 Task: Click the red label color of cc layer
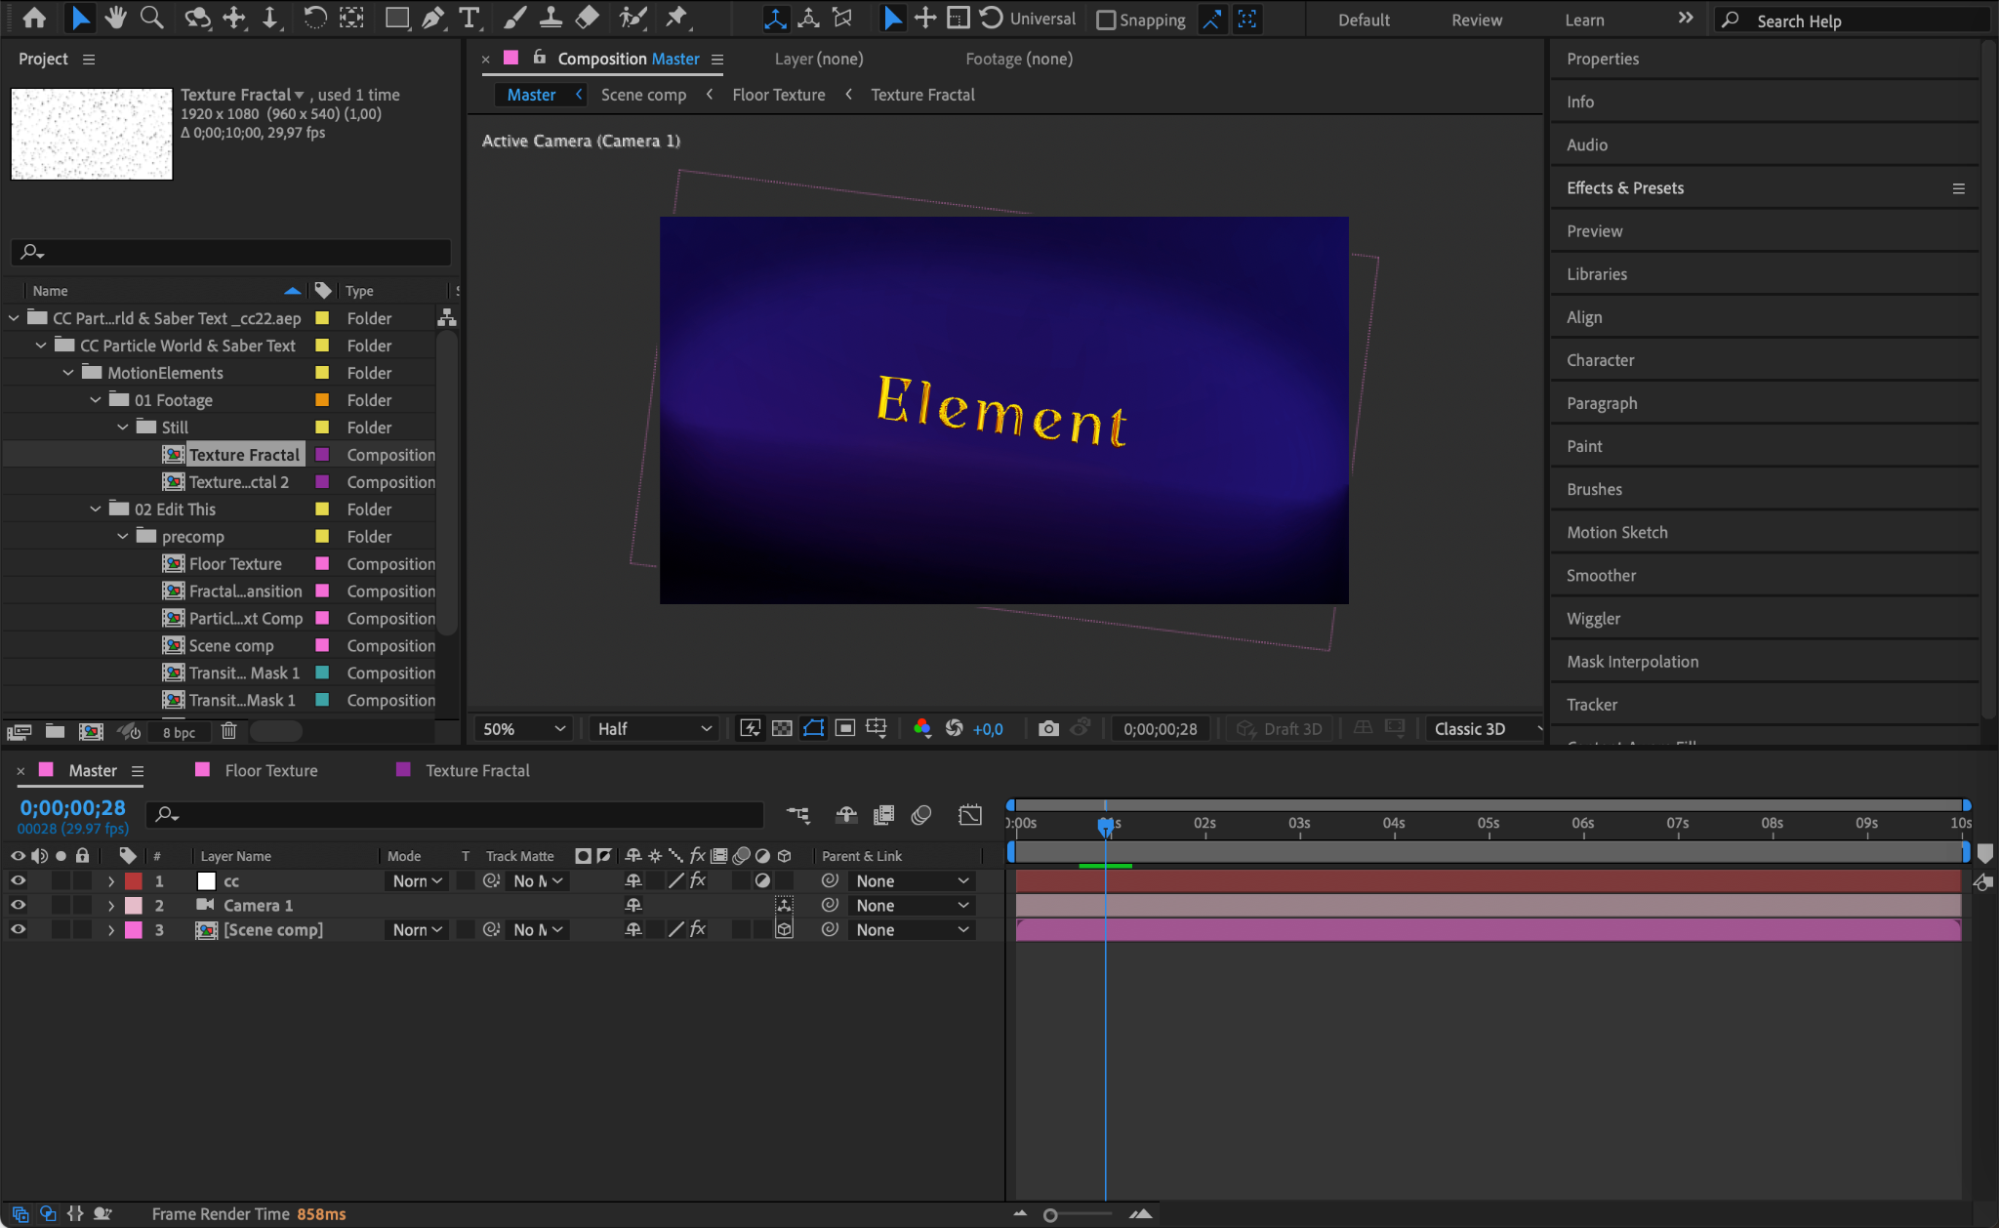pyautogui.click(x=133, y=881)
